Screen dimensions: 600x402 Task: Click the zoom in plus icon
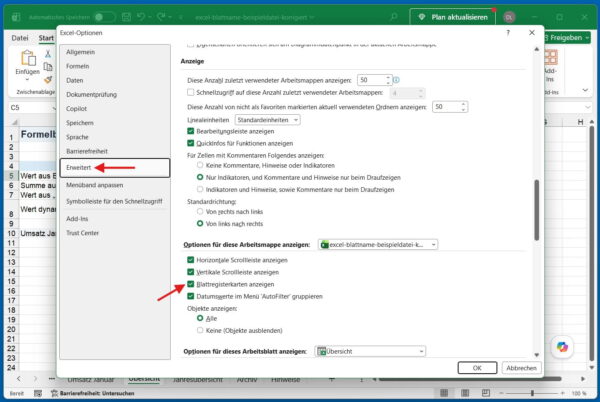562,393
